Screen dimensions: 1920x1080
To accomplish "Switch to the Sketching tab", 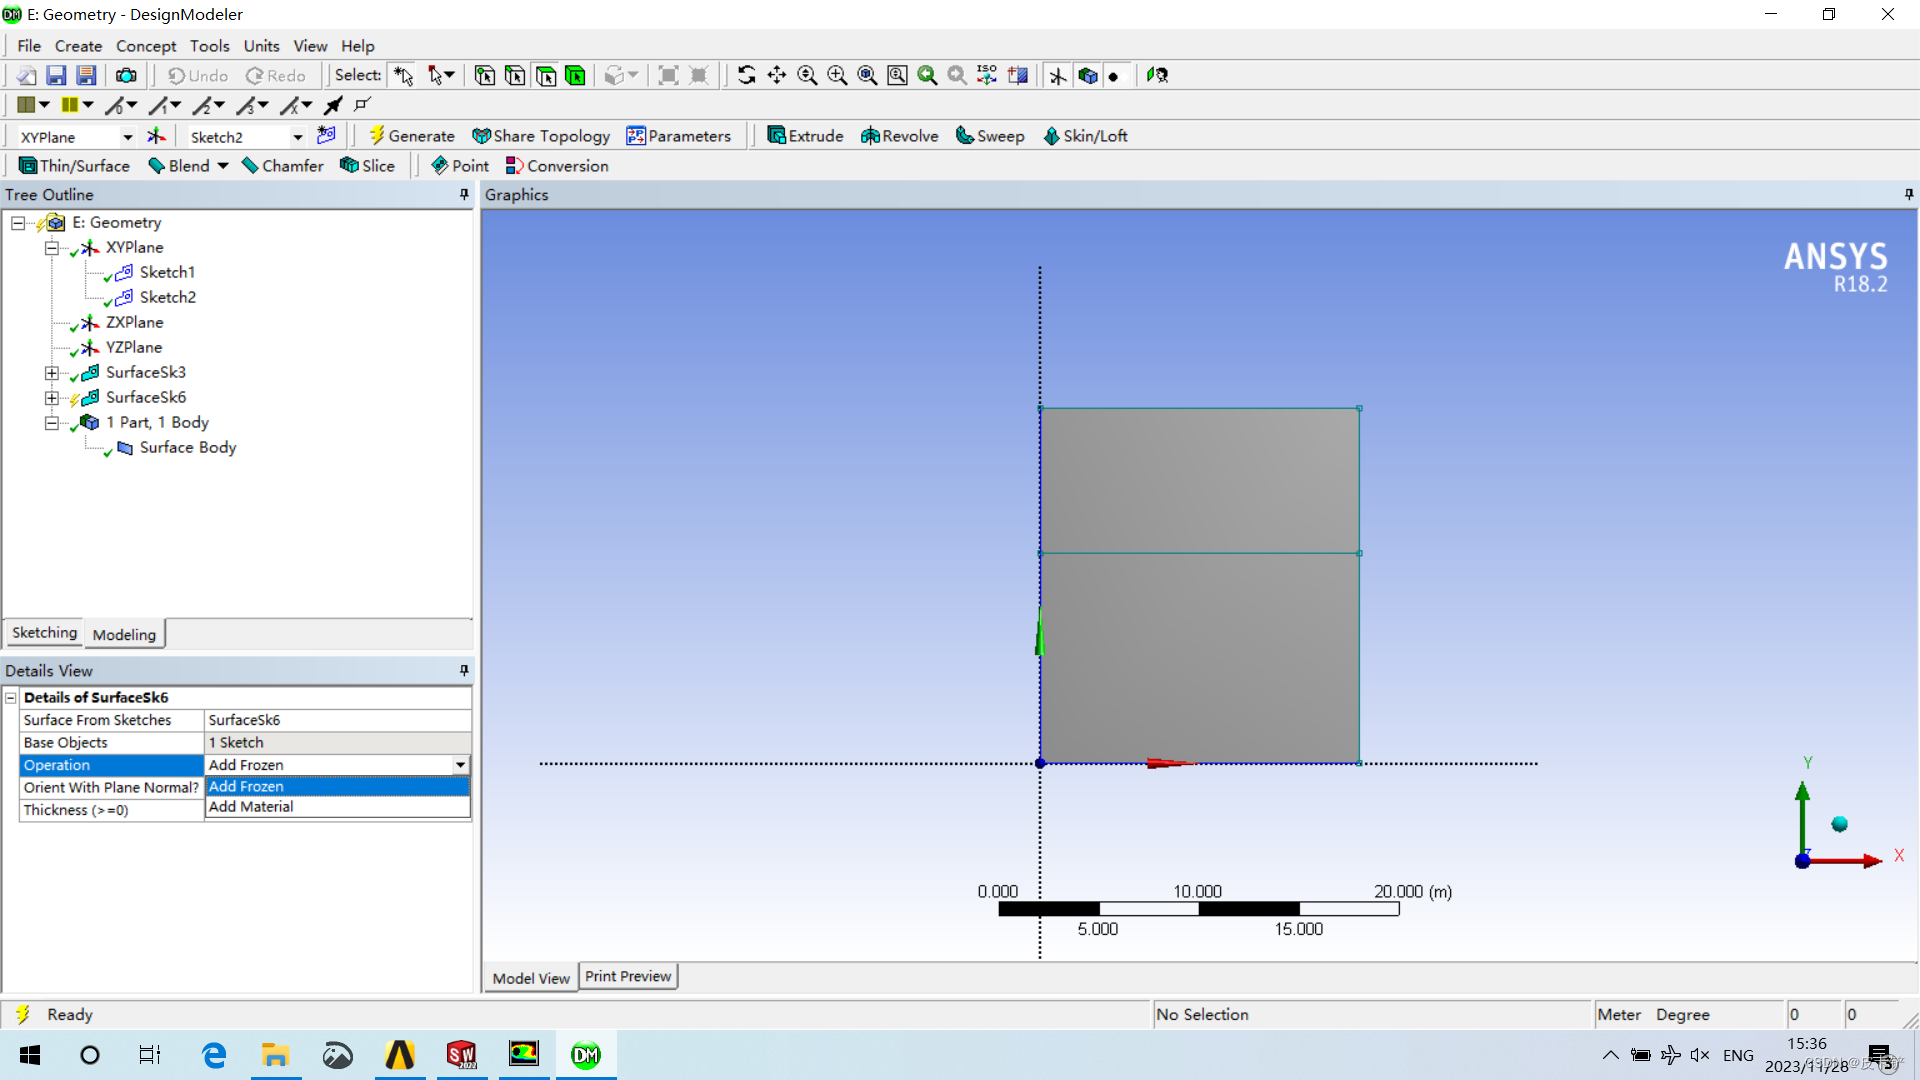I will (x=44, y=632).
